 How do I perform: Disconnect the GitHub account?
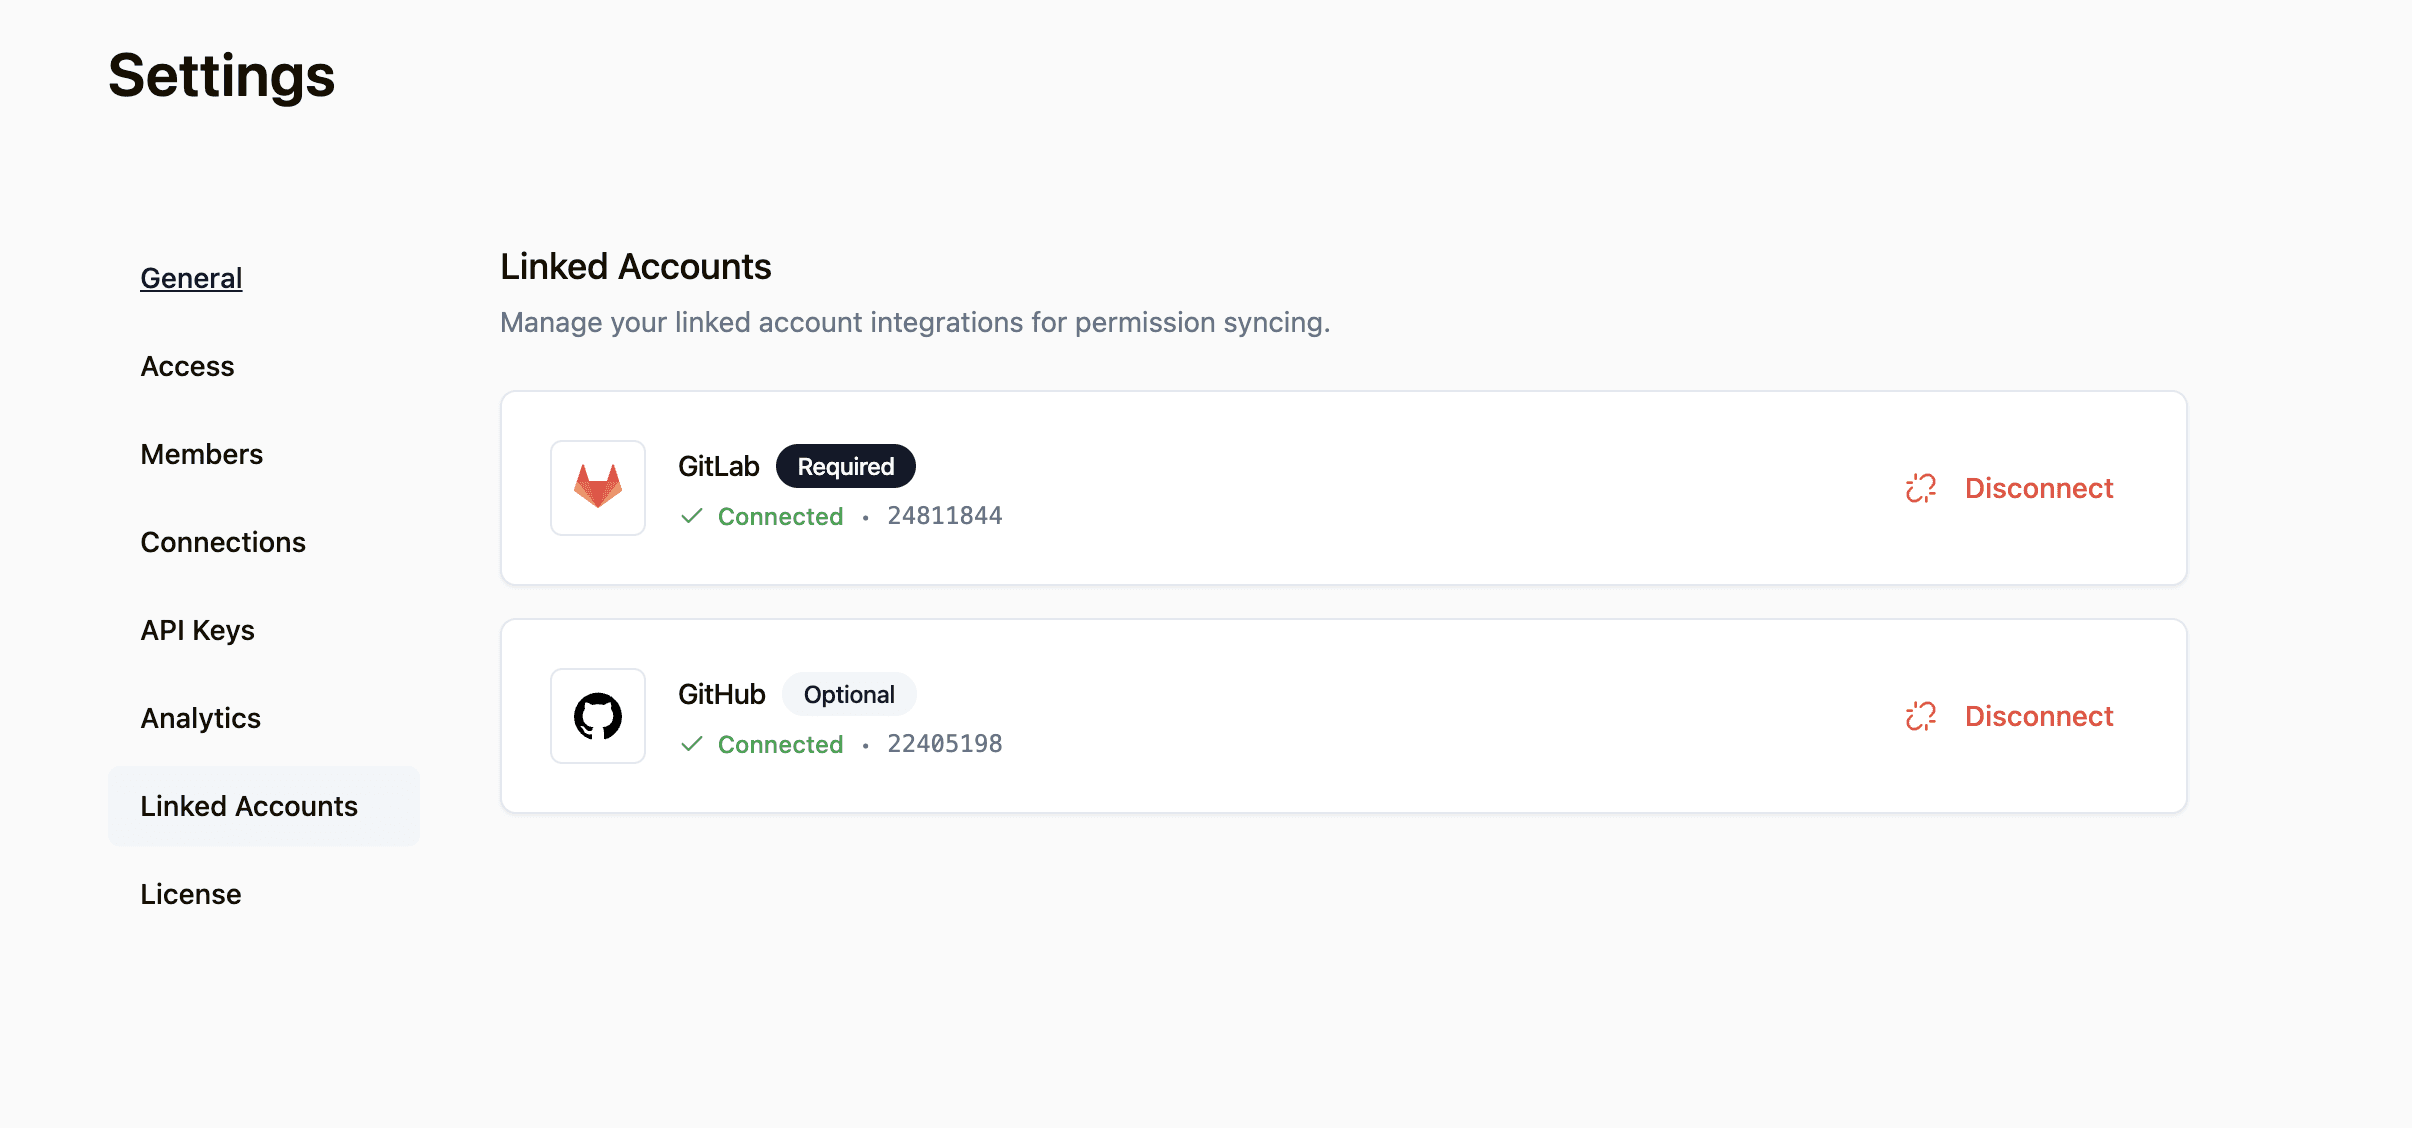(x=2010, y=716)
